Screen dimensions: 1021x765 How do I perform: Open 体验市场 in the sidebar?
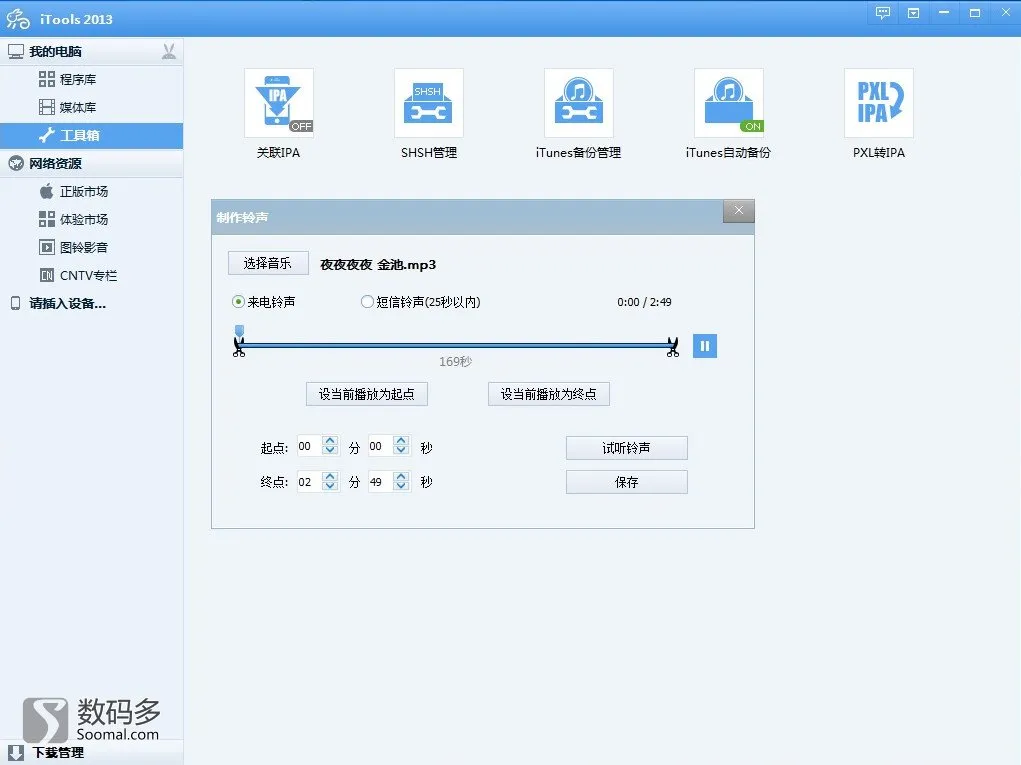(91, 219)
